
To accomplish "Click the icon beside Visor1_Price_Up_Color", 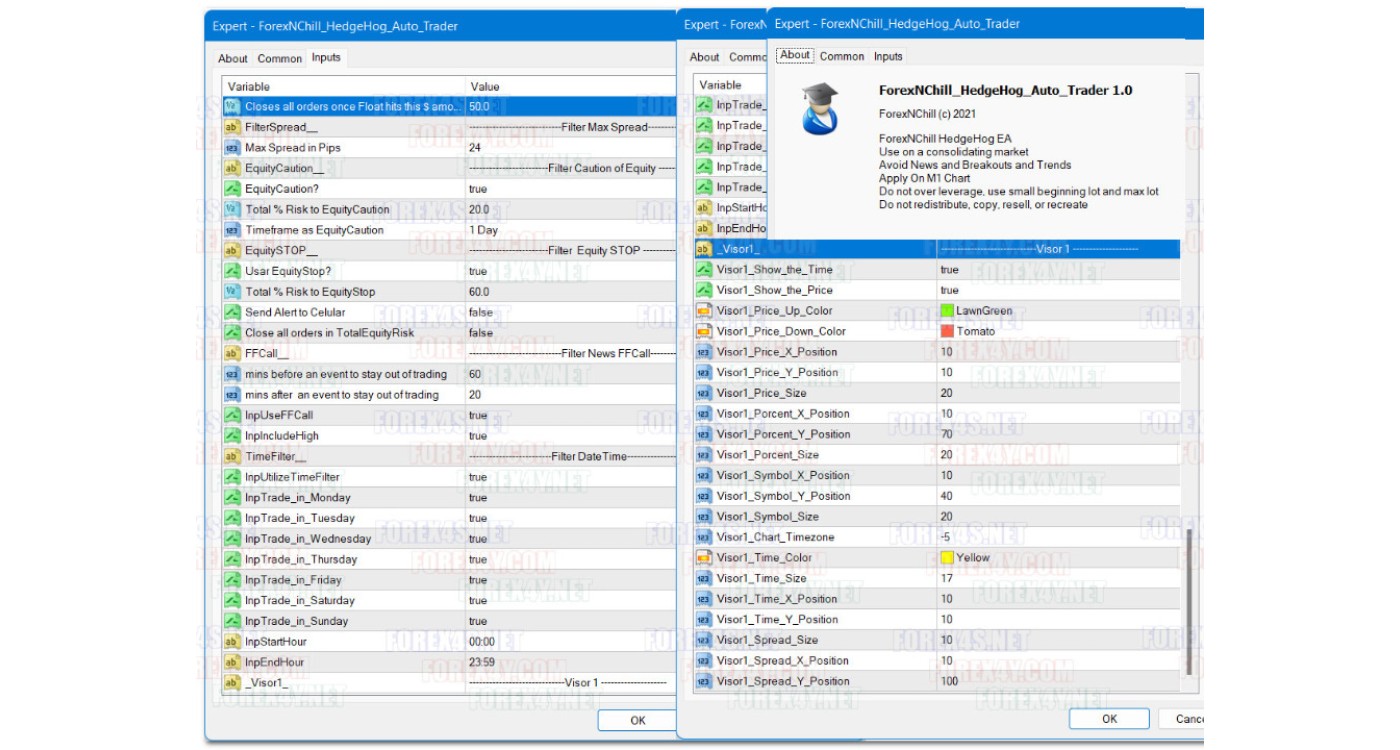I will pos(703,311).
